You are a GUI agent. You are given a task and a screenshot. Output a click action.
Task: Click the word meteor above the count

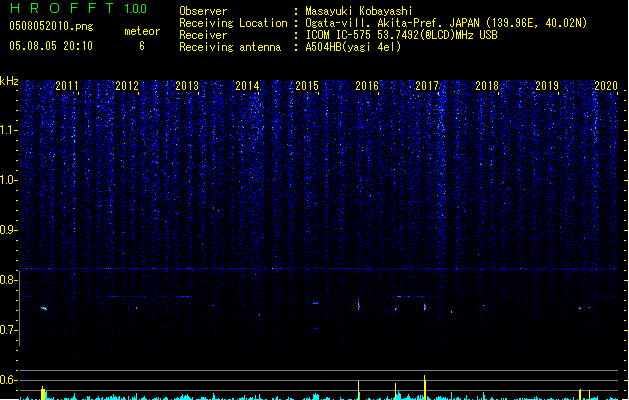(x=142, y=31)
